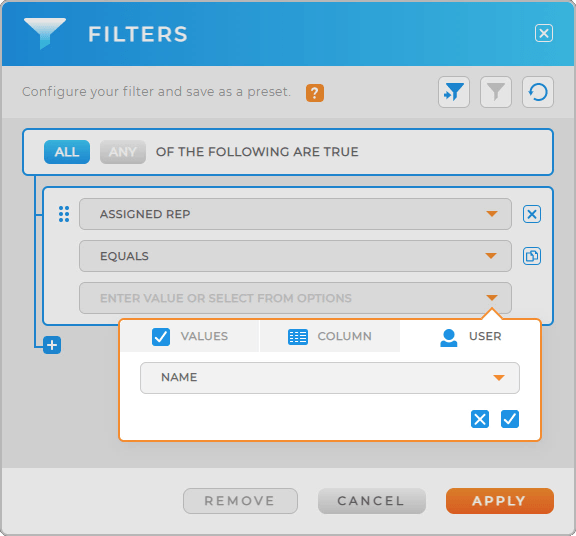
Task: Switch to the COLUMN tab
Action: pyautogui.click(x=330, y=336)
